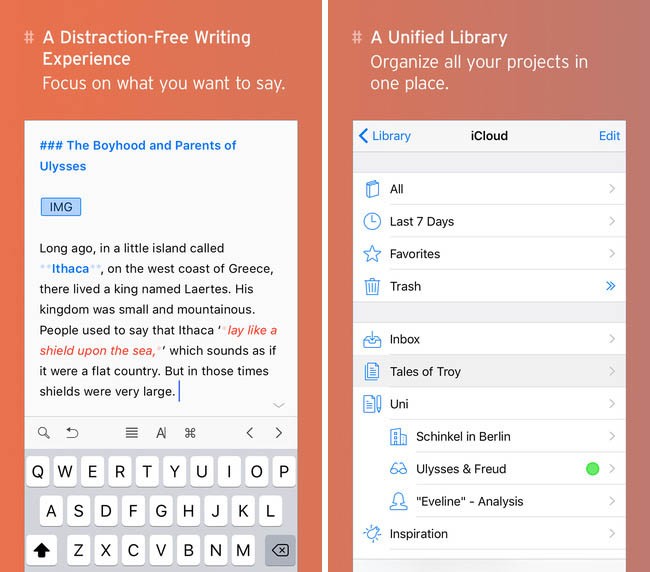
Task: Tap Edit in the iCloud header
Action: tap(609, 136)
